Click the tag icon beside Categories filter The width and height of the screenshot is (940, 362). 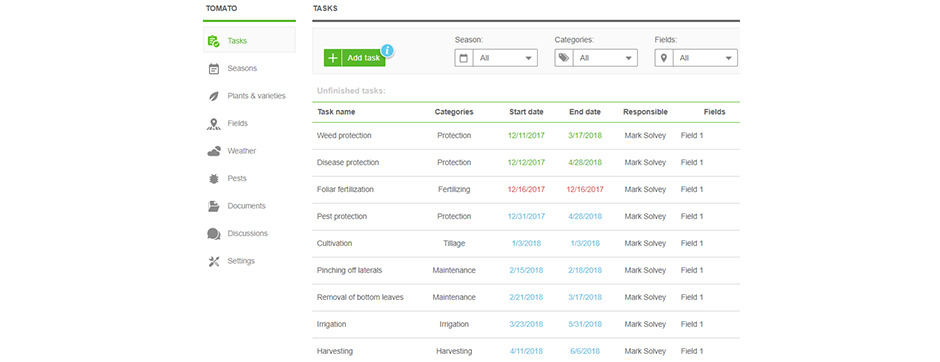tap(564, 58)
